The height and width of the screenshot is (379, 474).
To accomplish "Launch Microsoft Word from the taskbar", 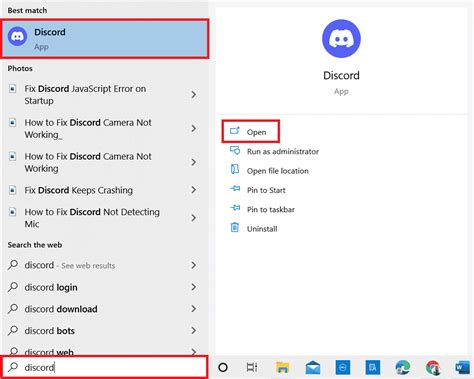I will [462, 367].
